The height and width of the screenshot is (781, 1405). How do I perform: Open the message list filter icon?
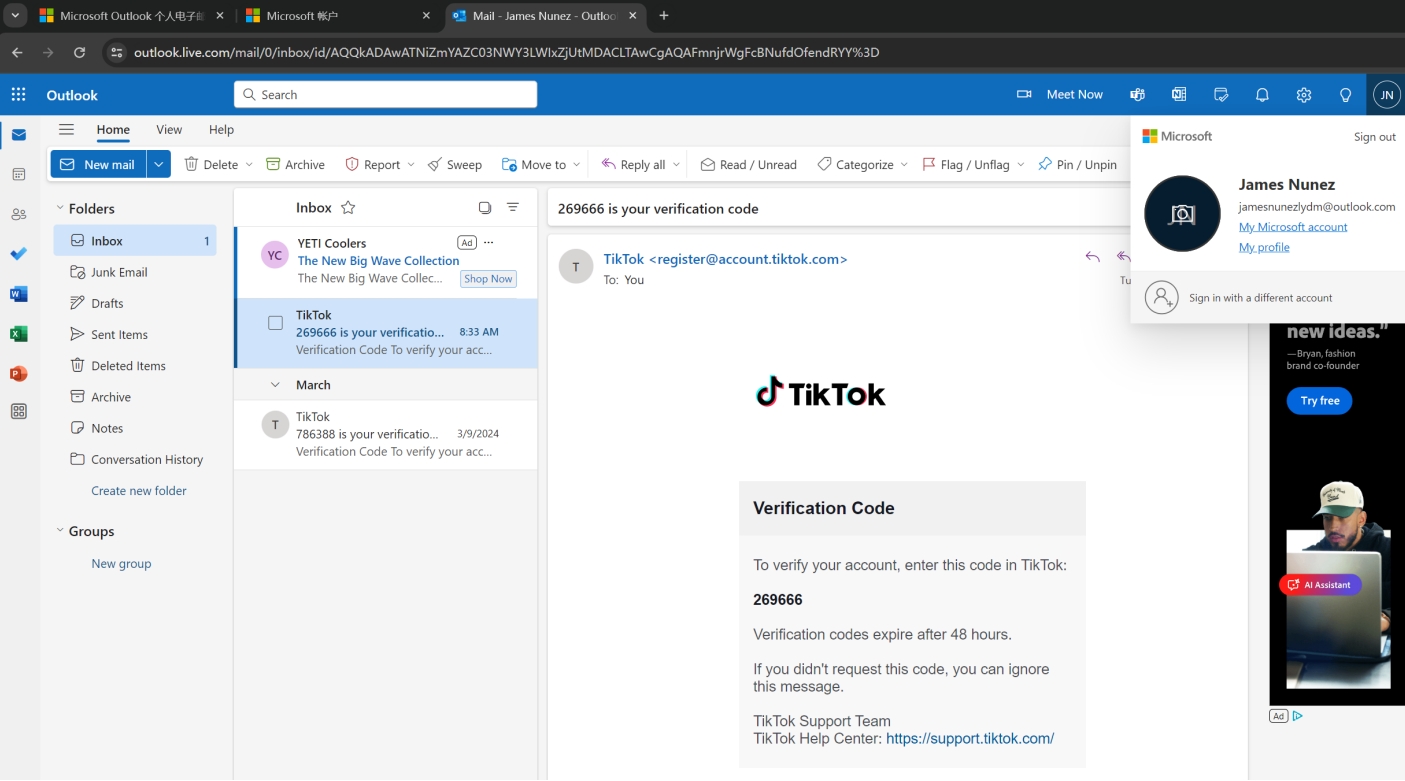[x=513, y=207]
